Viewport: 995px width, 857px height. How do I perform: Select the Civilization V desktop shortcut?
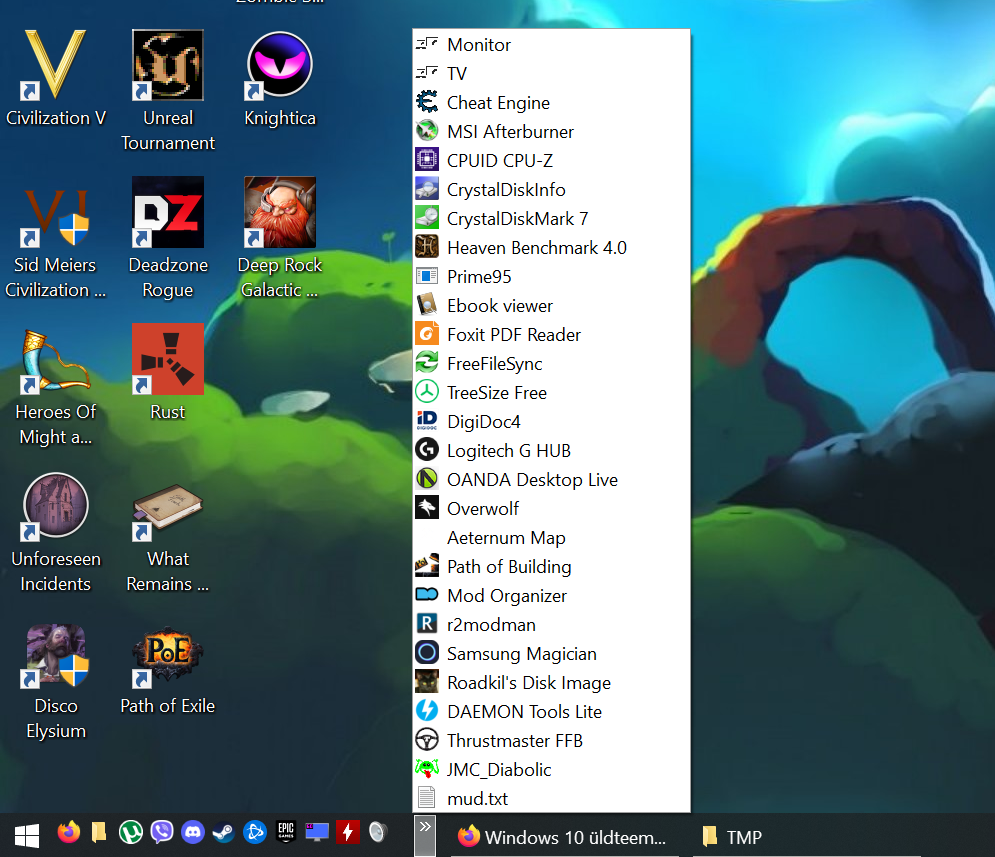pyautogui.click(x=56, y=78)
